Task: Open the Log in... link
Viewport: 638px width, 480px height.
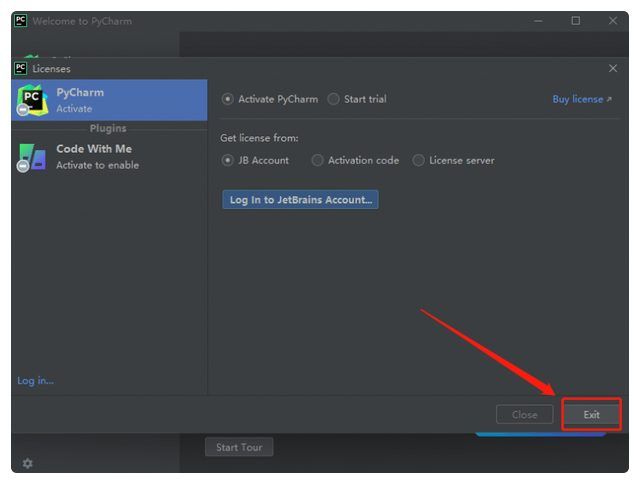Action: coord(35,381)
